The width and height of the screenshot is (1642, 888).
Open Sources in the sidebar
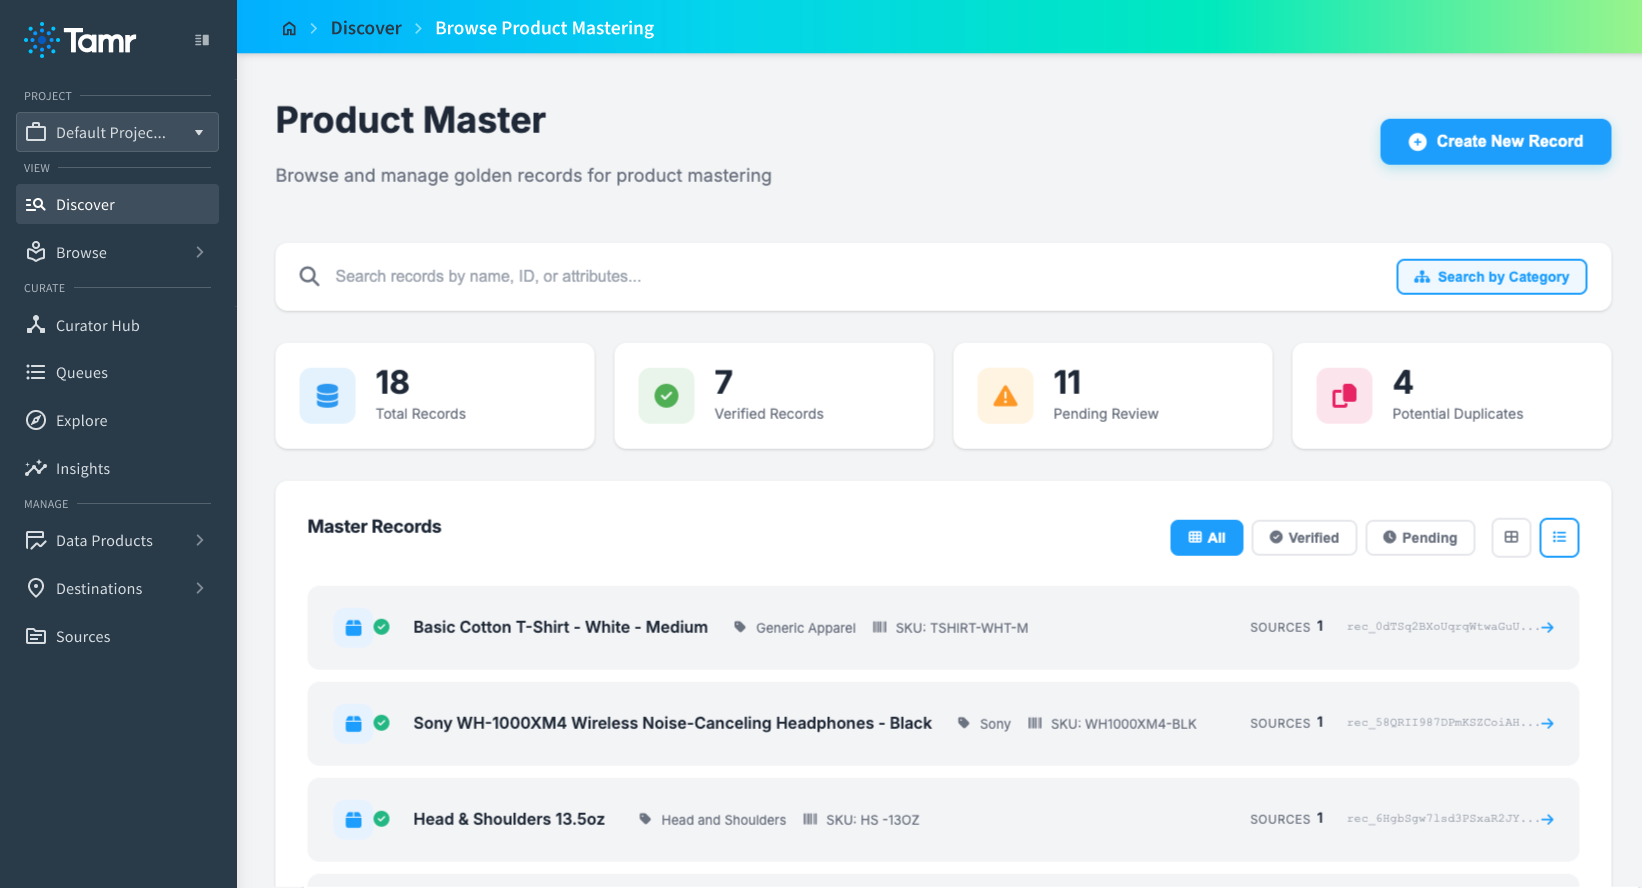click(x=117, y=636)
